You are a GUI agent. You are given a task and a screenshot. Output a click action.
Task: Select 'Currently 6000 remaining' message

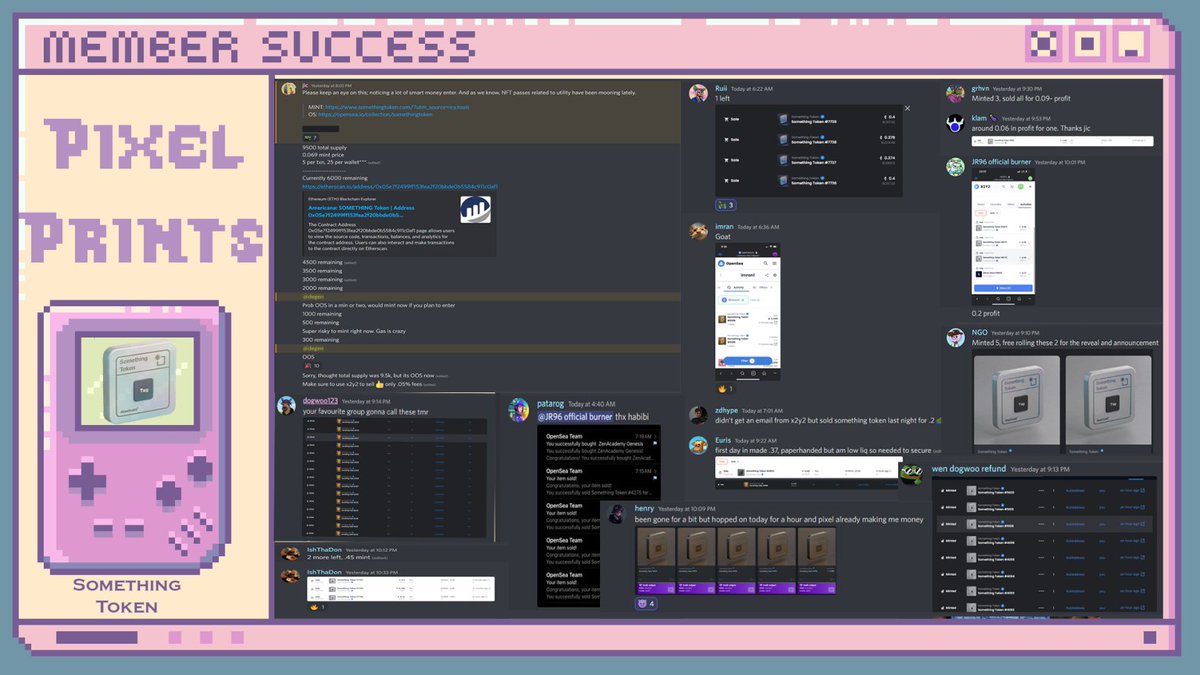click(335, 178)
